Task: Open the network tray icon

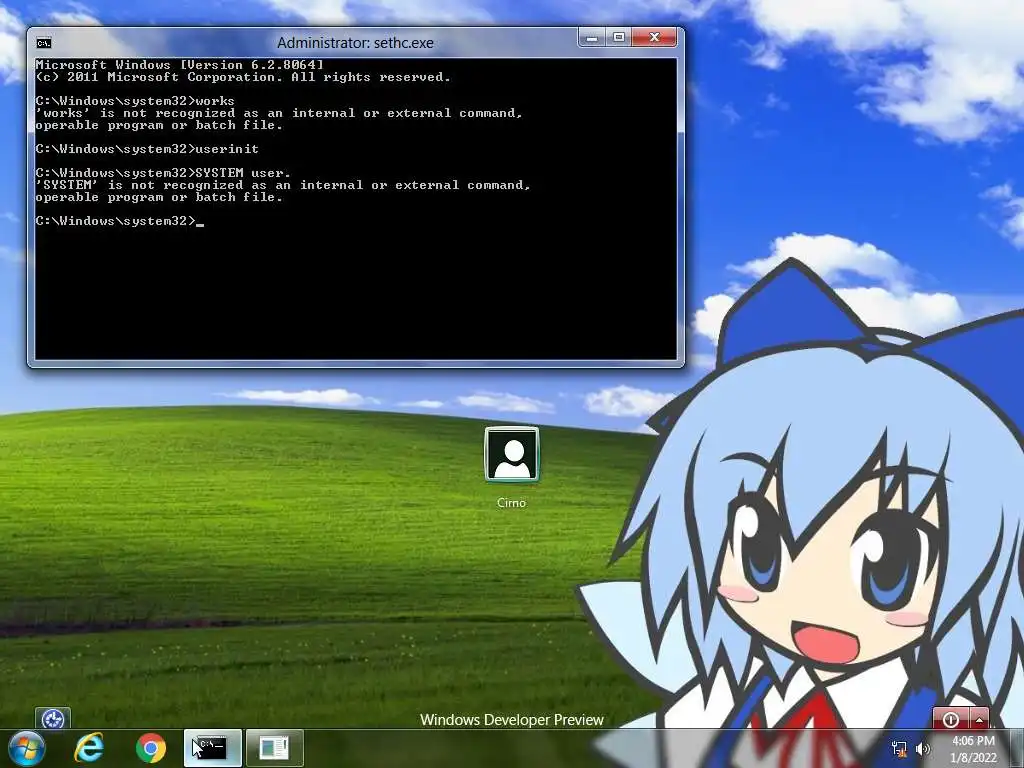Action: 899,748
